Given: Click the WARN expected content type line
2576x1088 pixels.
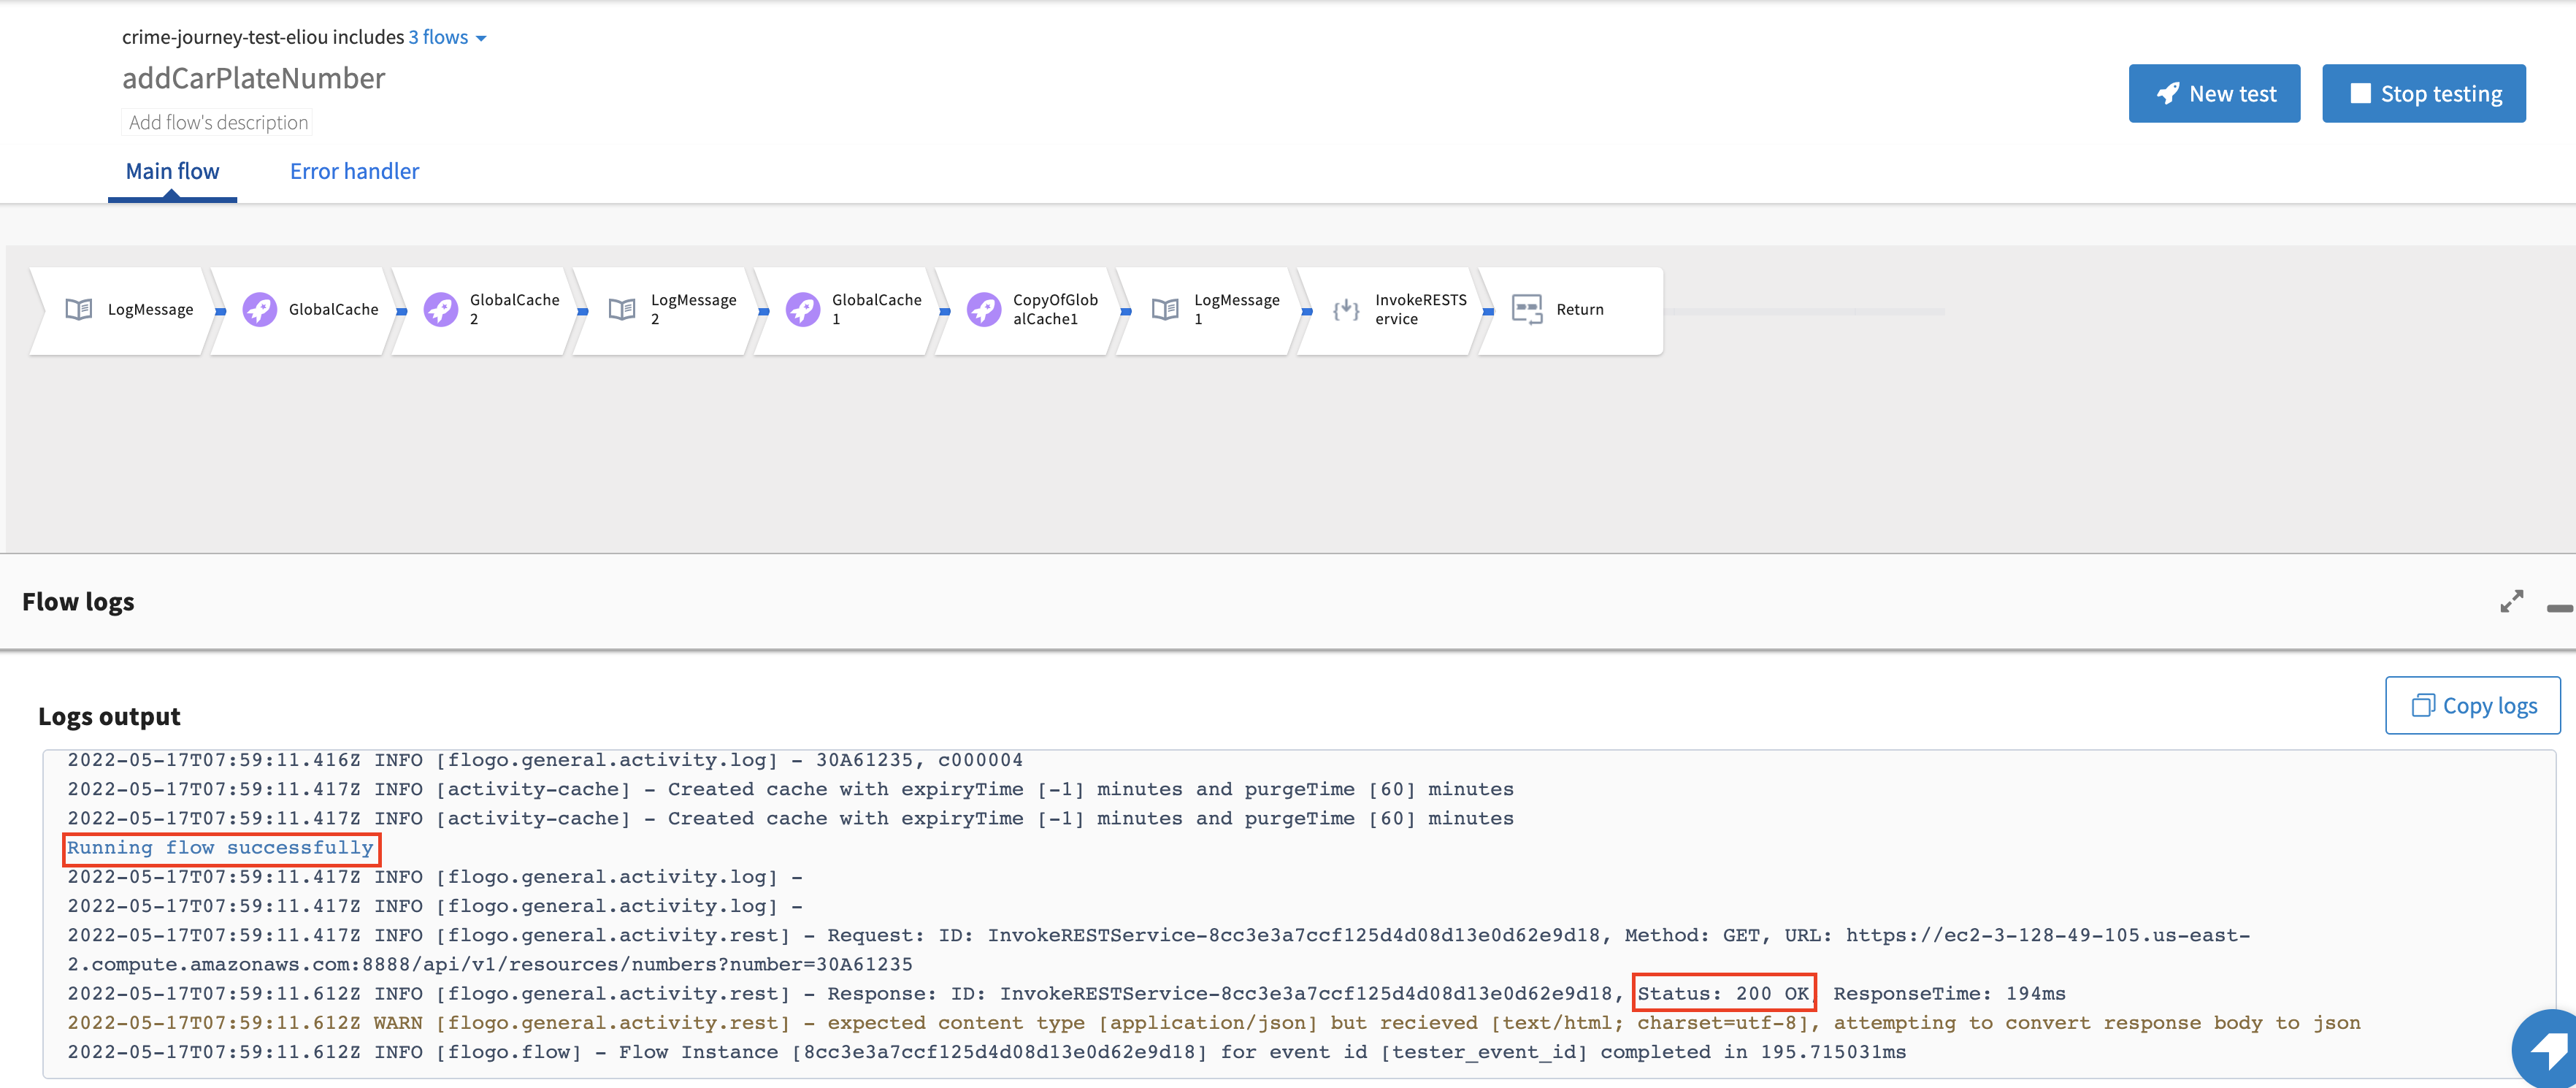Looking at the screenshot, I should (x=1214, y=1023).
